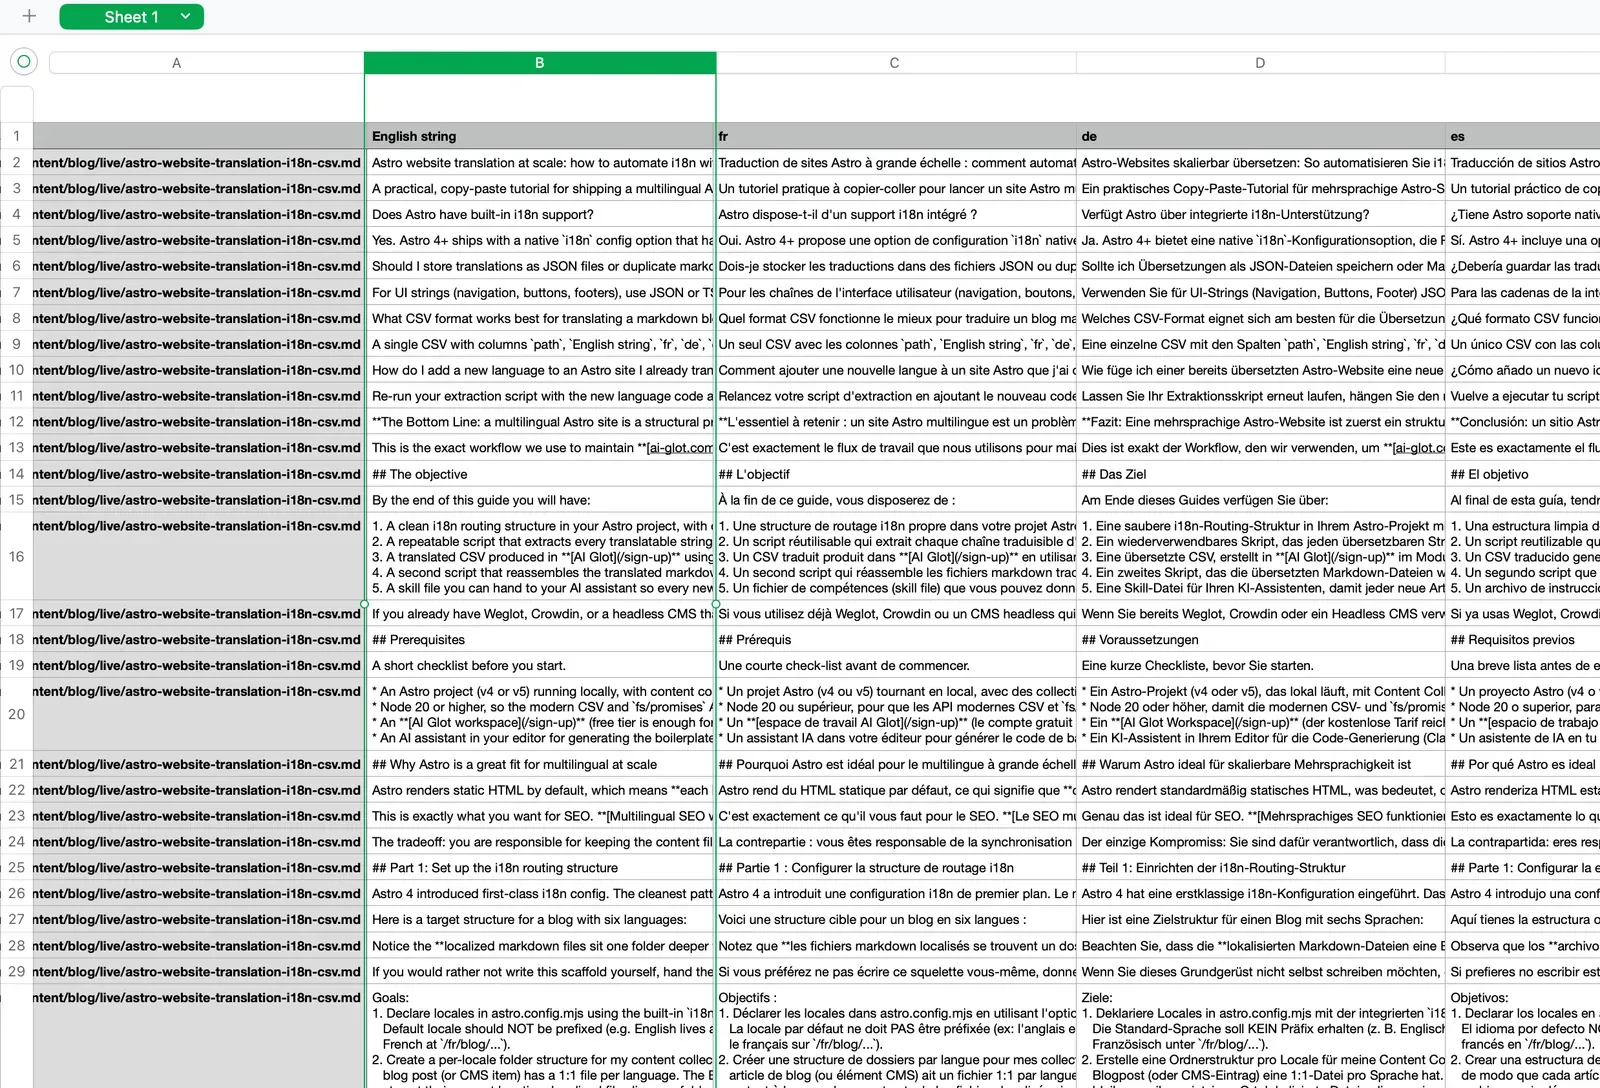Click the table select-all circle handle

click(x=24, y=62)
